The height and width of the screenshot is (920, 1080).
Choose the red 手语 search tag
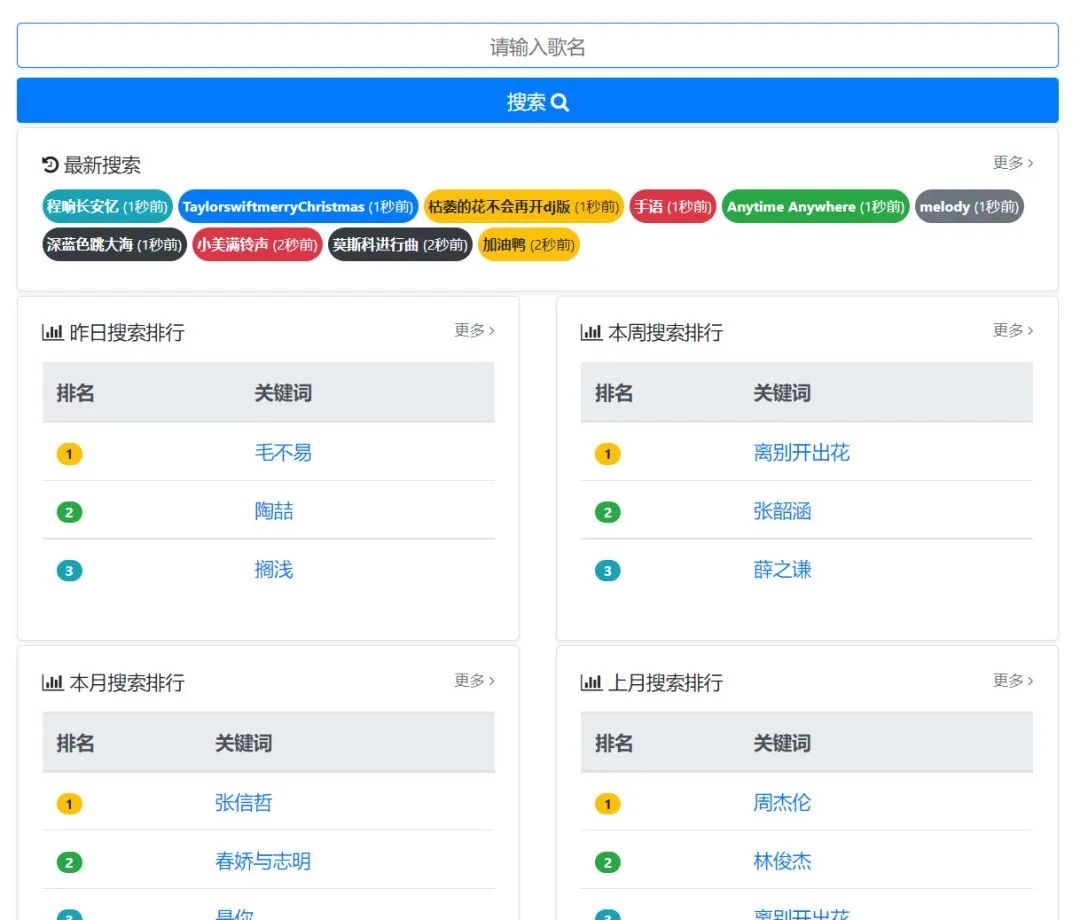pyautogui.click(x=672, y=207)
